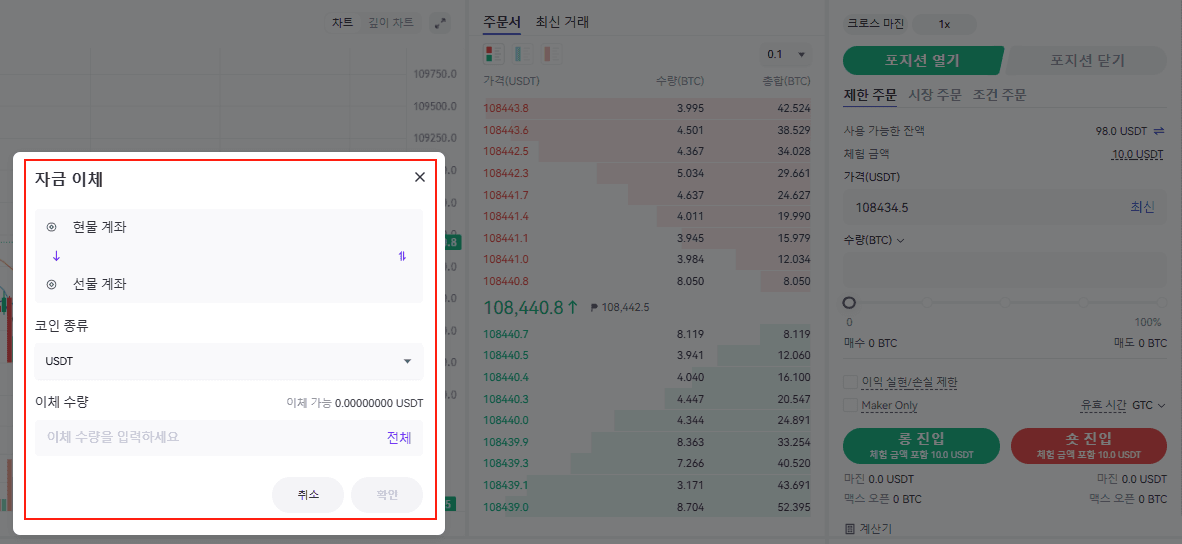The height and width of the screenshot is (544, 1182).
Task: Expand the 0.1 price grouping dropdown
Action: pyautogui.click(x=785, y=54)
